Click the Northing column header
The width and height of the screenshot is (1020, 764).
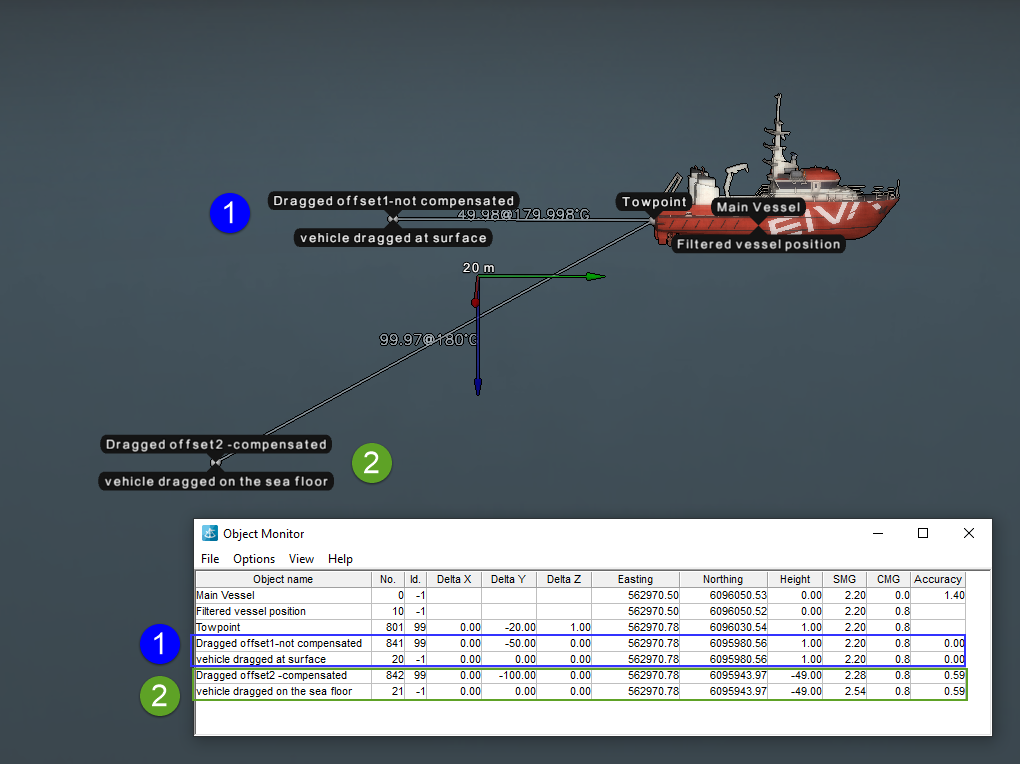pos(723,579)
